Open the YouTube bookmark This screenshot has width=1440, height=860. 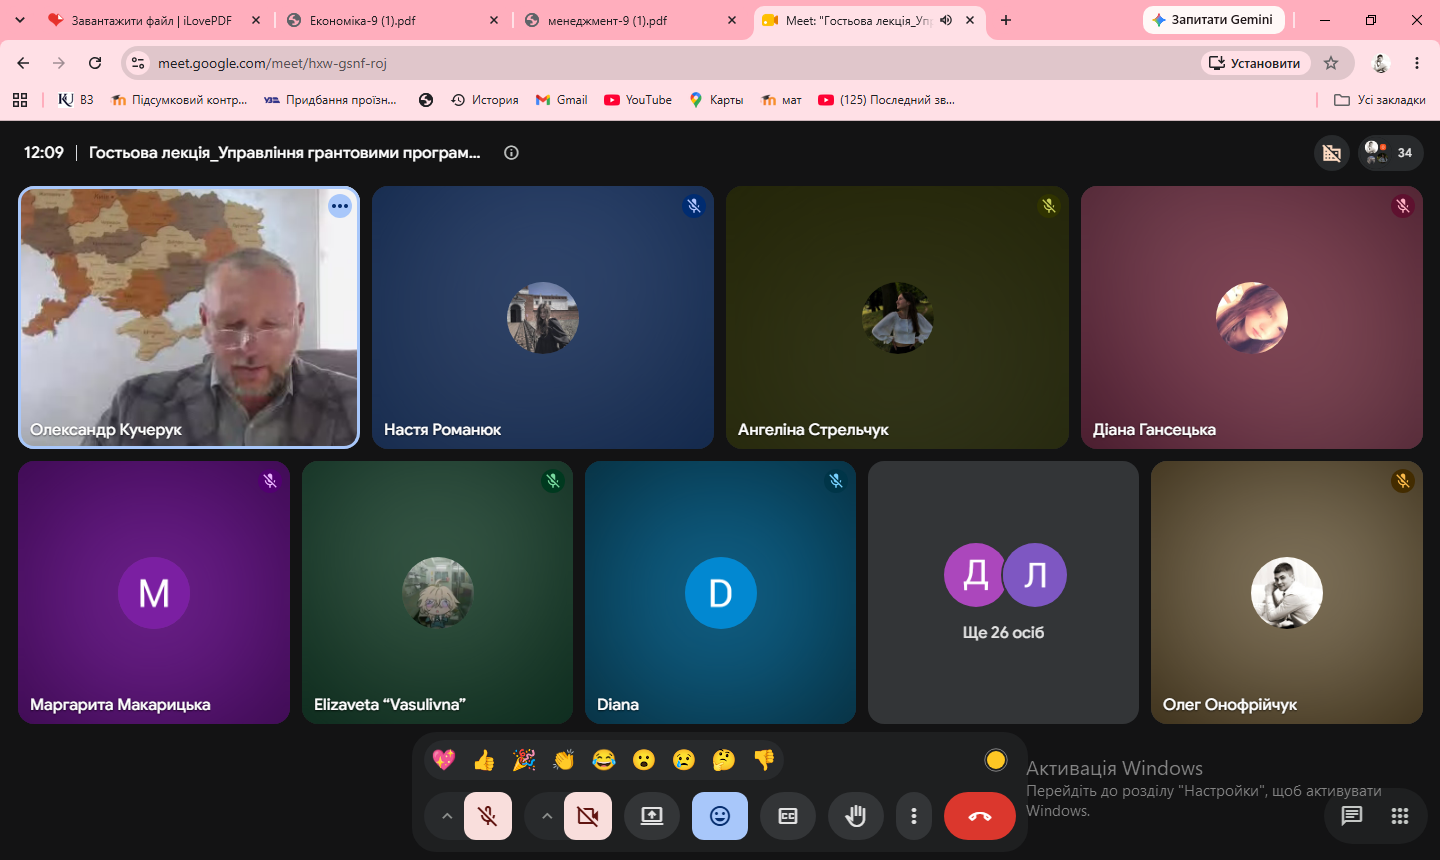point(638,100)
